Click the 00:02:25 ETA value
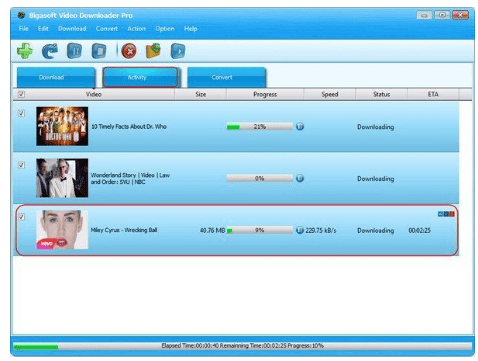This screenshot has height=361, width=478. [x=419, y=230]
